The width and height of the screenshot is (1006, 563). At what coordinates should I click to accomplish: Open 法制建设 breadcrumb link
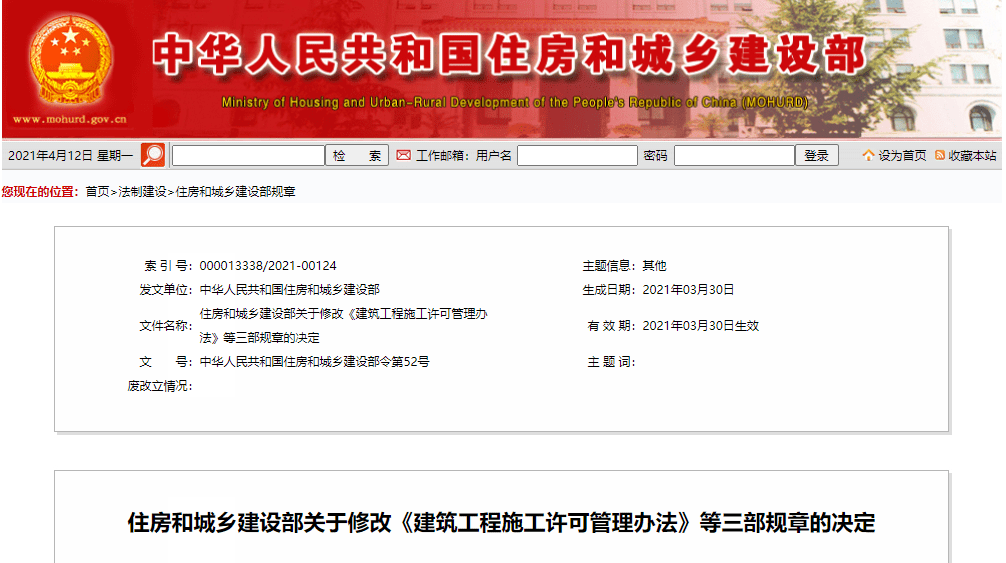pyautogui.click(x=142, y=192)
